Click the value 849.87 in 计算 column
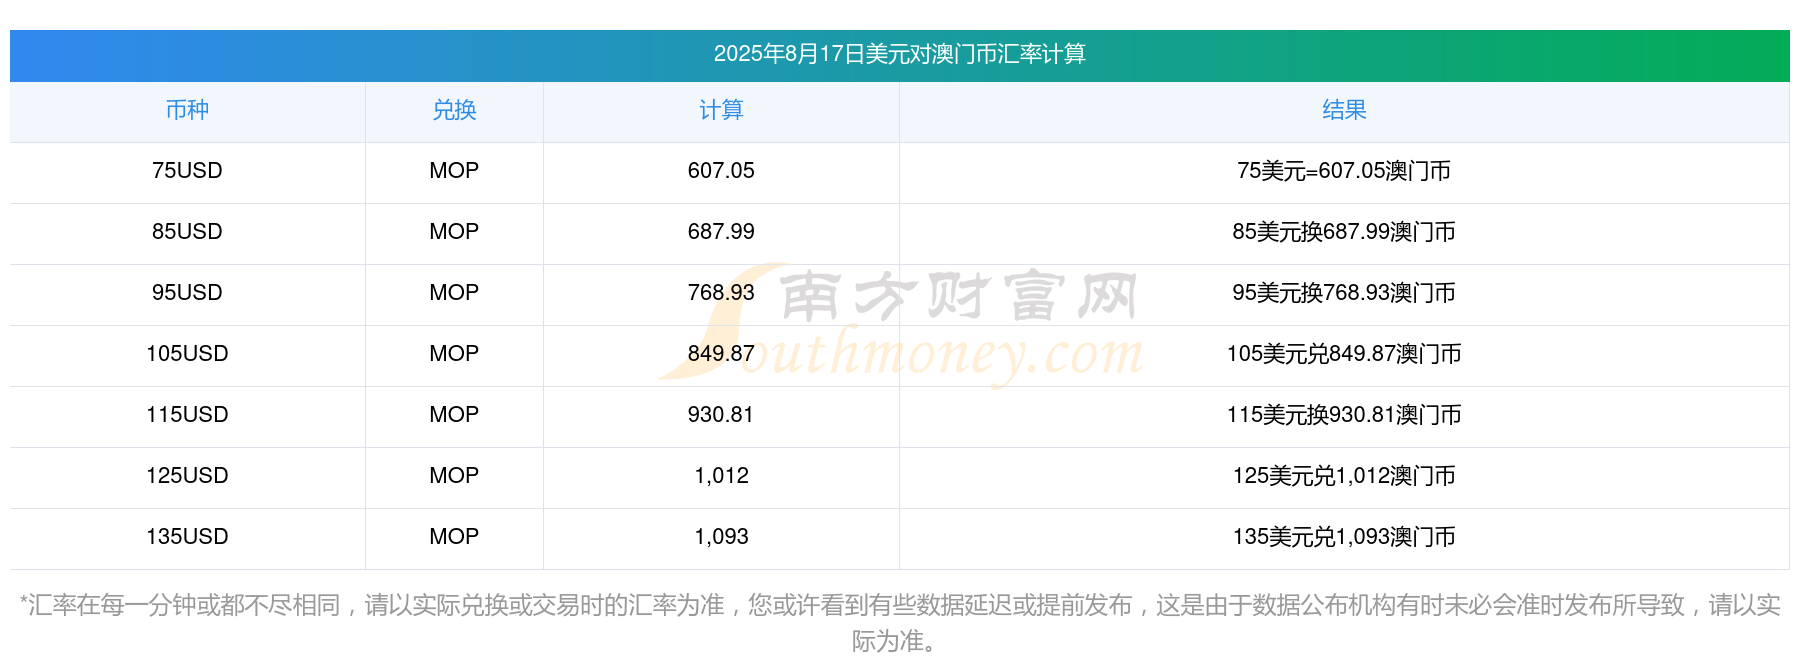1800x672 pixels. tap(721, 354)
